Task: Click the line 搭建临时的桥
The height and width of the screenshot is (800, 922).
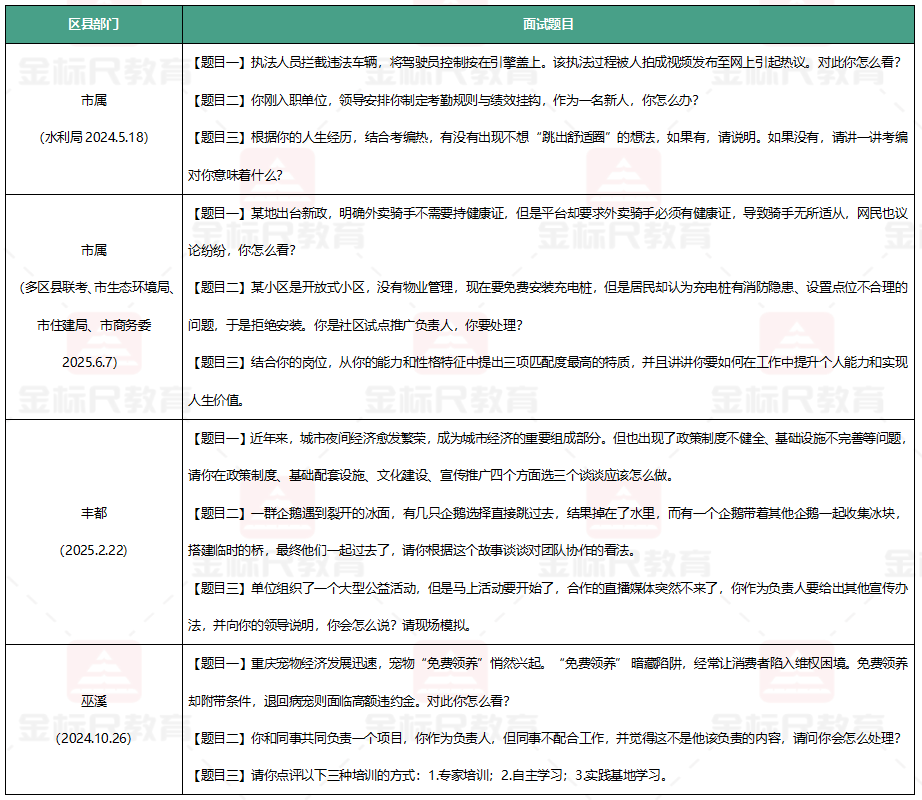Action: click(412, 550)
